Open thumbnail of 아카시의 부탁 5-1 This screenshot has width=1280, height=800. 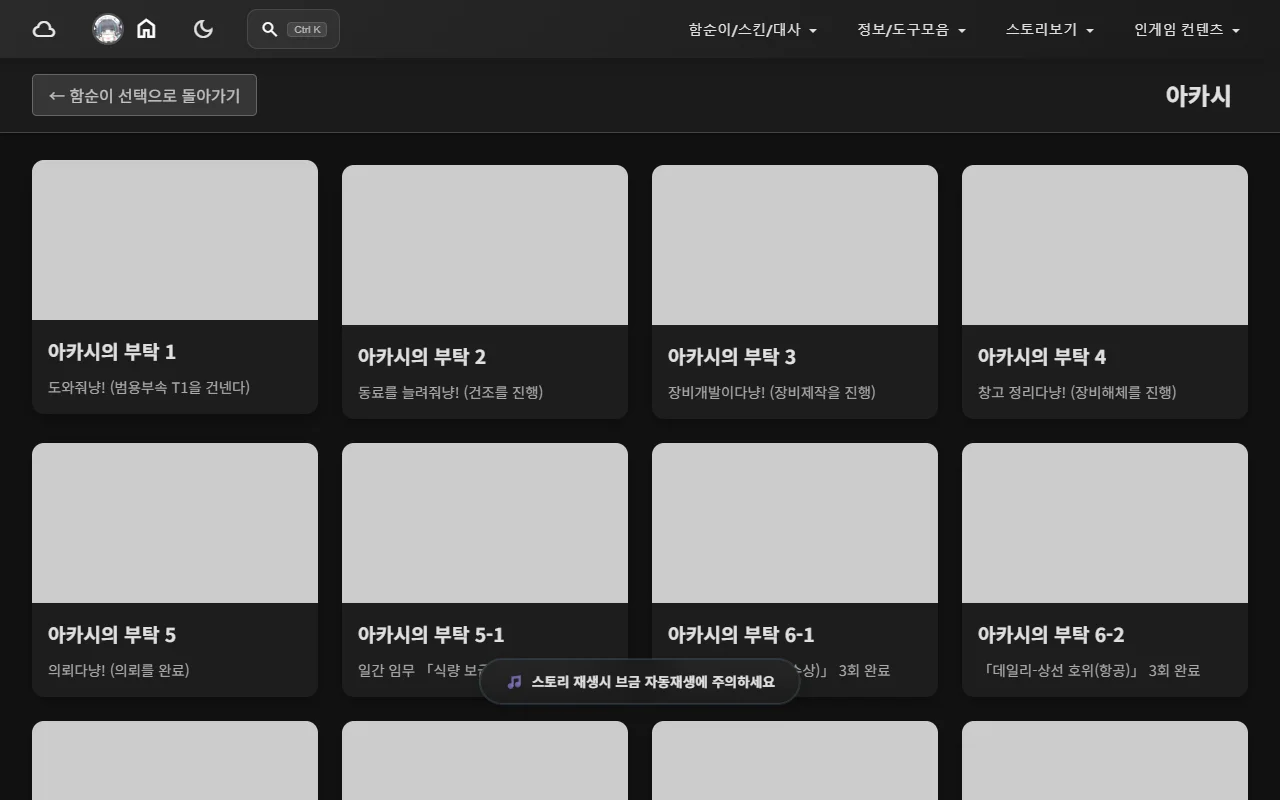pyautogui.click(x=485, y=523)
